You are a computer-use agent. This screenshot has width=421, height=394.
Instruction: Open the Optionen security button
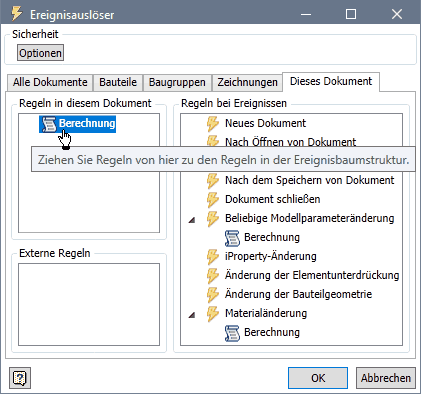pyautogui.click(x=40, y=53)
